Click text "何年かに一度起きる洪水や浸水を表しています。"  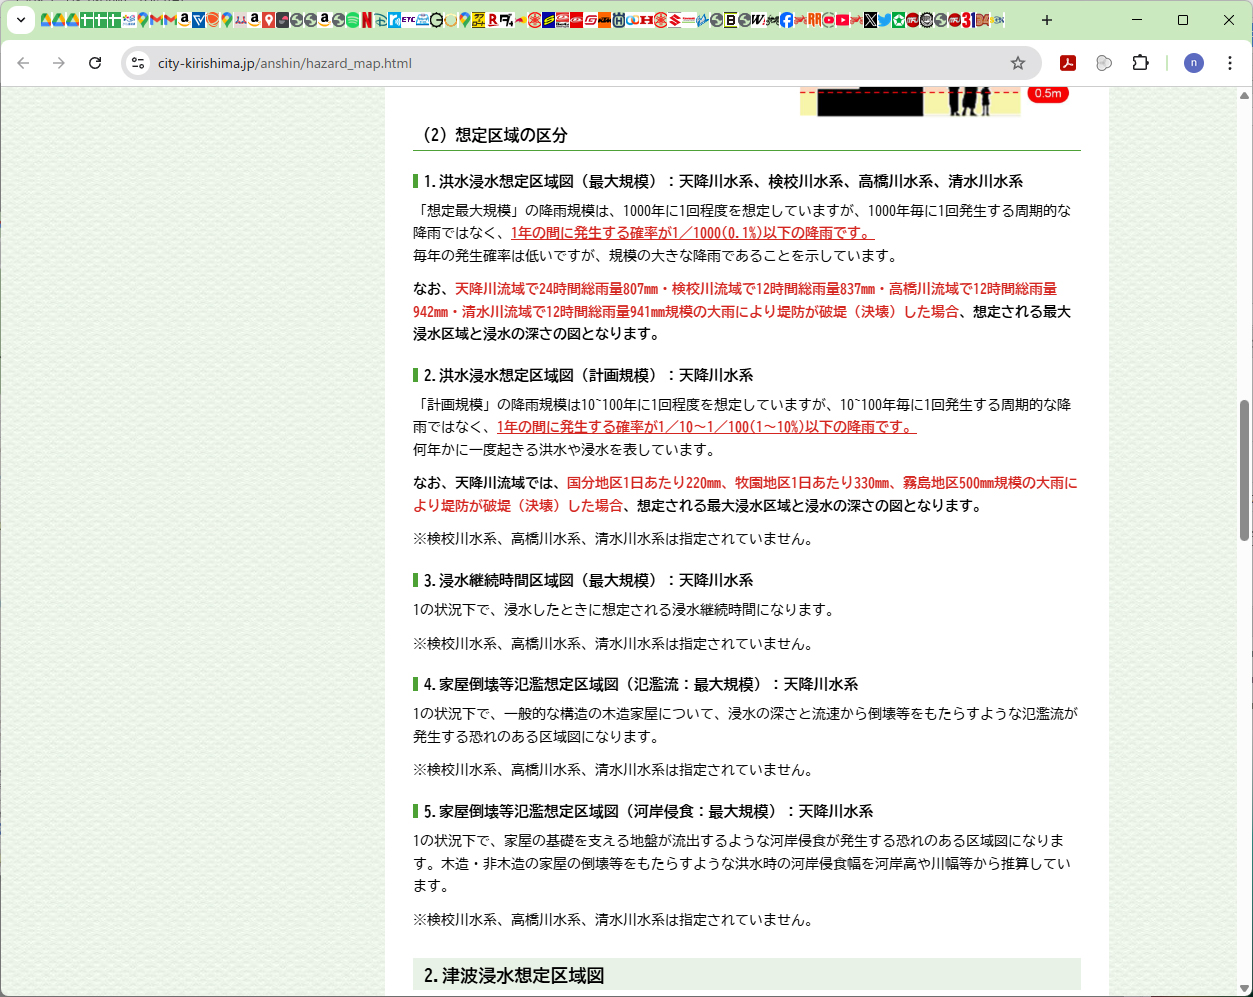pos(565,450)
